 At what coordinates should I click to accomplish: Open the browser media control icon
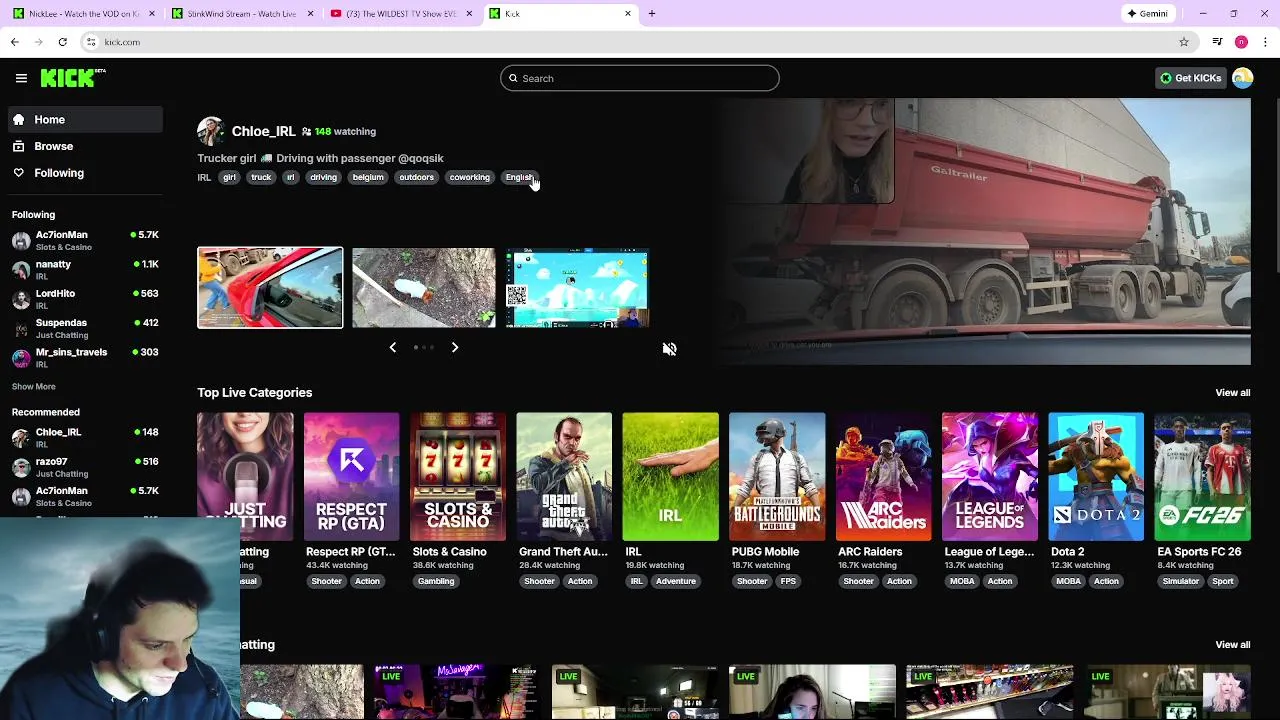[1217, 42]
